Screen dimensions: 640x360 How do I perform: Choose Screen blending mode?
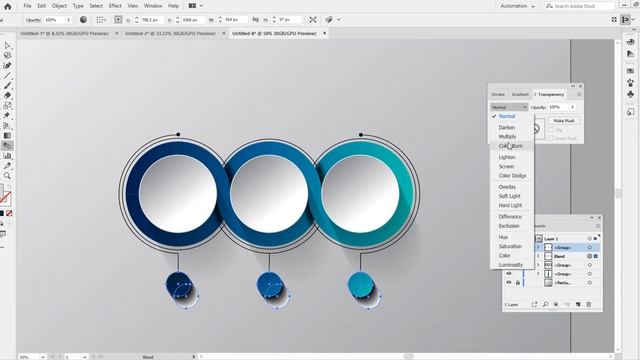[x=506, y=167]
